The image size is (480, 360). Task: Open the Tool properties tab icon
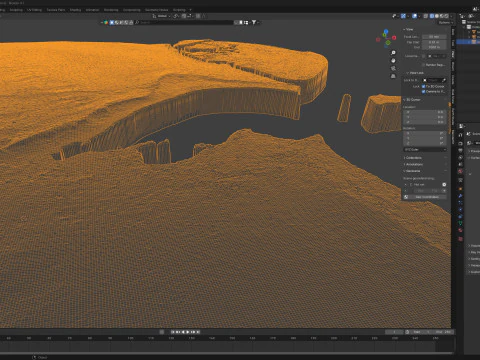pos(460,135)
